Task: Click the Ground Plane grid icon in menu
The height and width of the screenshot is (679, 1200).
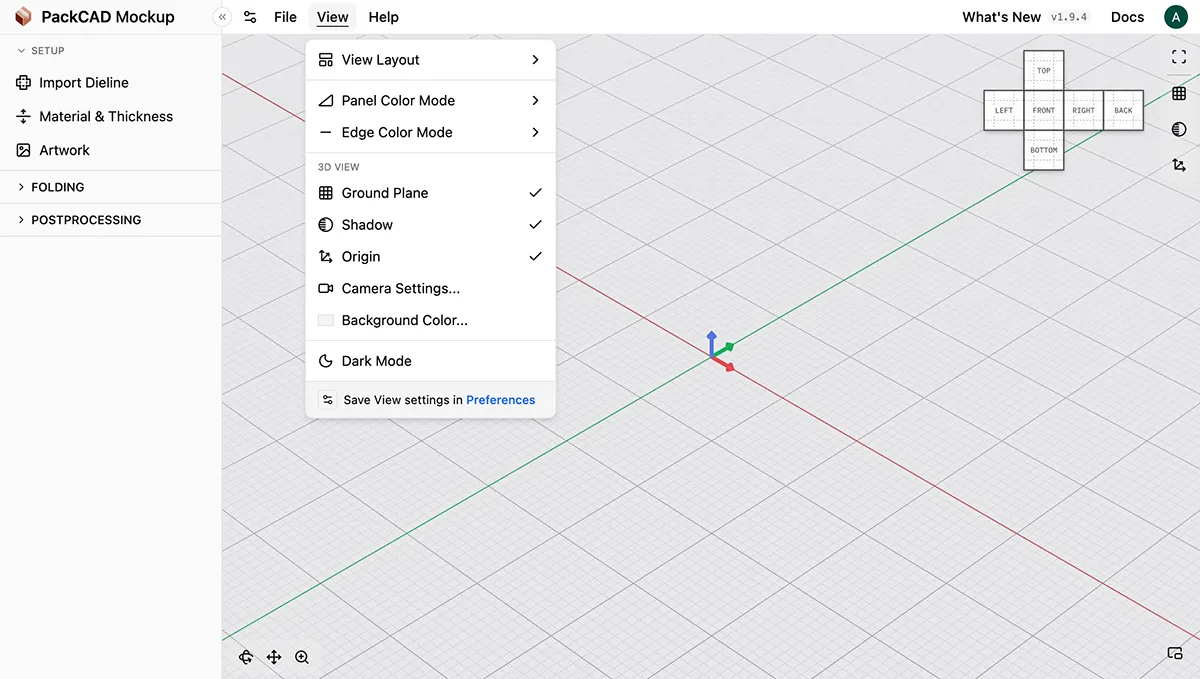Action: (325, 193)
